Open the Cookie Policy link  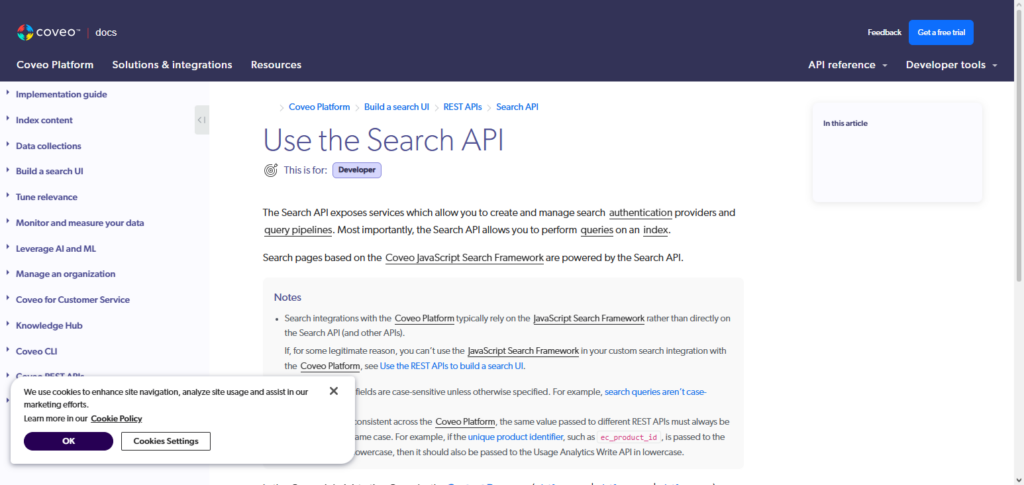(x=116, y=418)
